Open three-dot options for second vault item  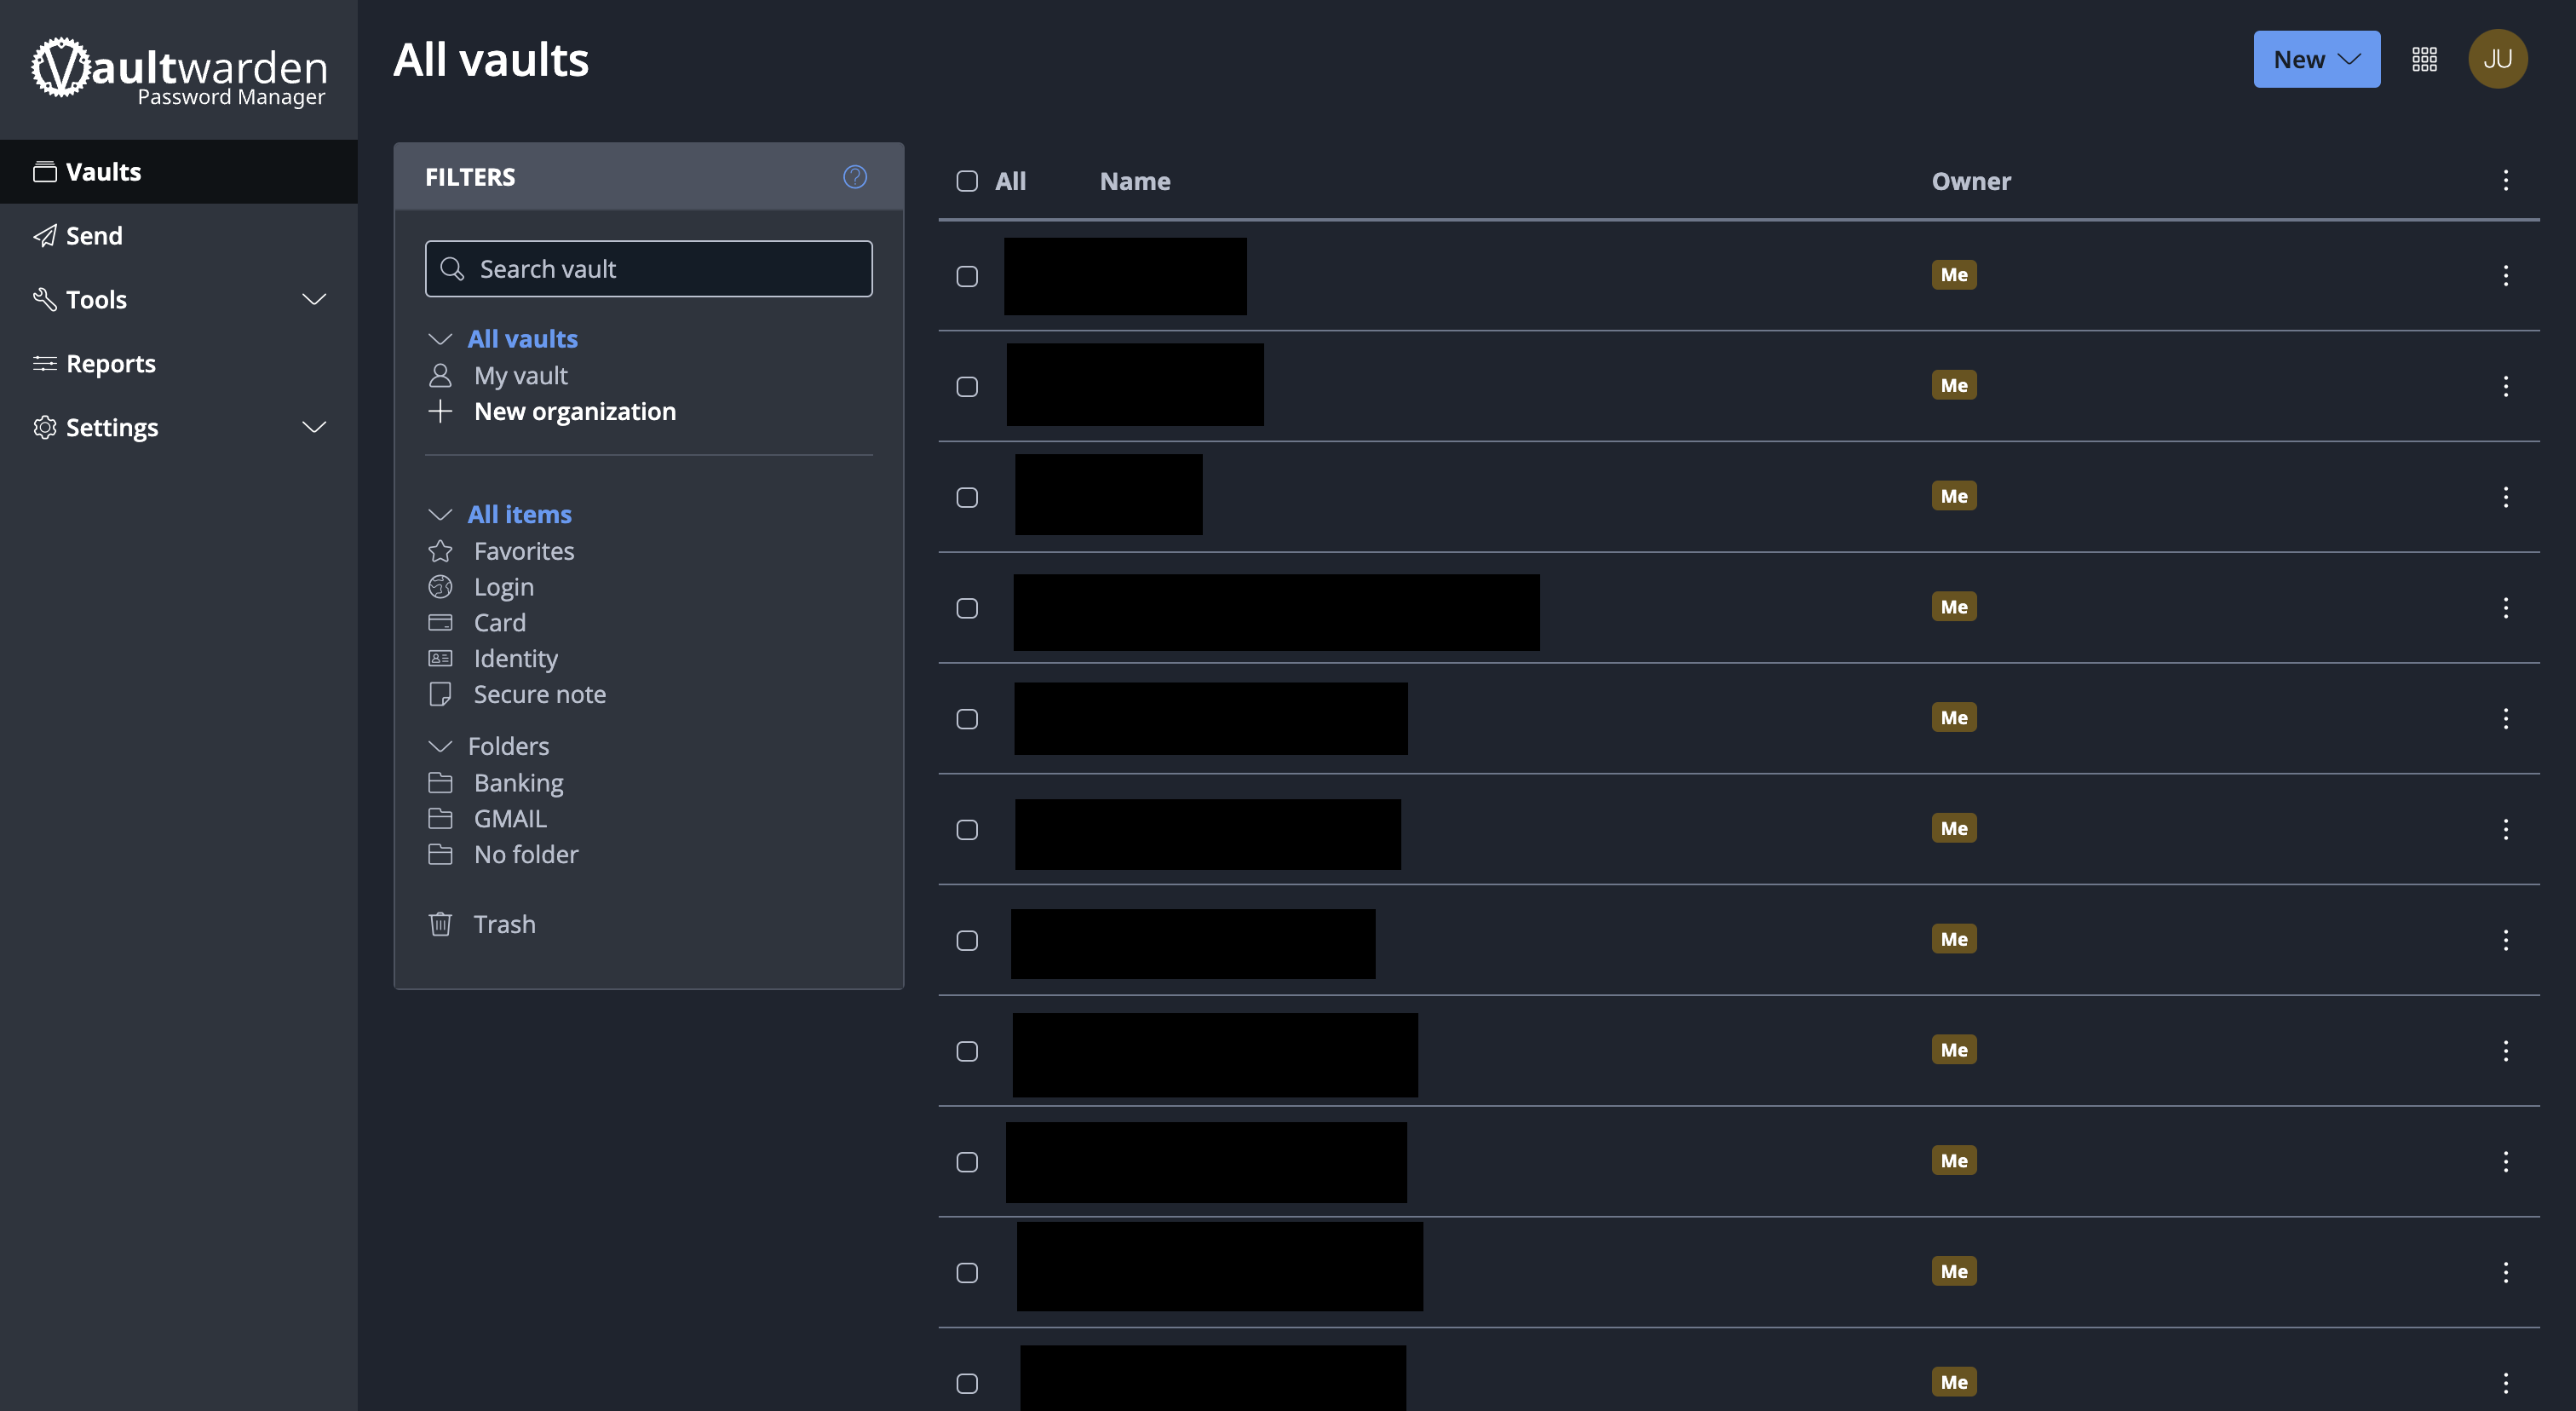tap(2505, 386)
